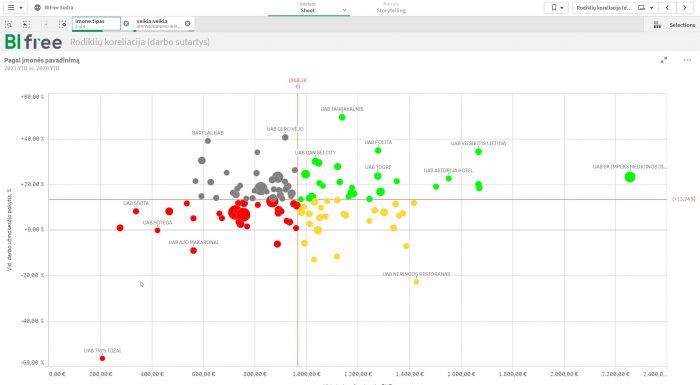Click subtitle 2021 YTD vs. 2020 YTD
Image resolution: width=700 pixels, height=385 pixels.
point(32,68)
